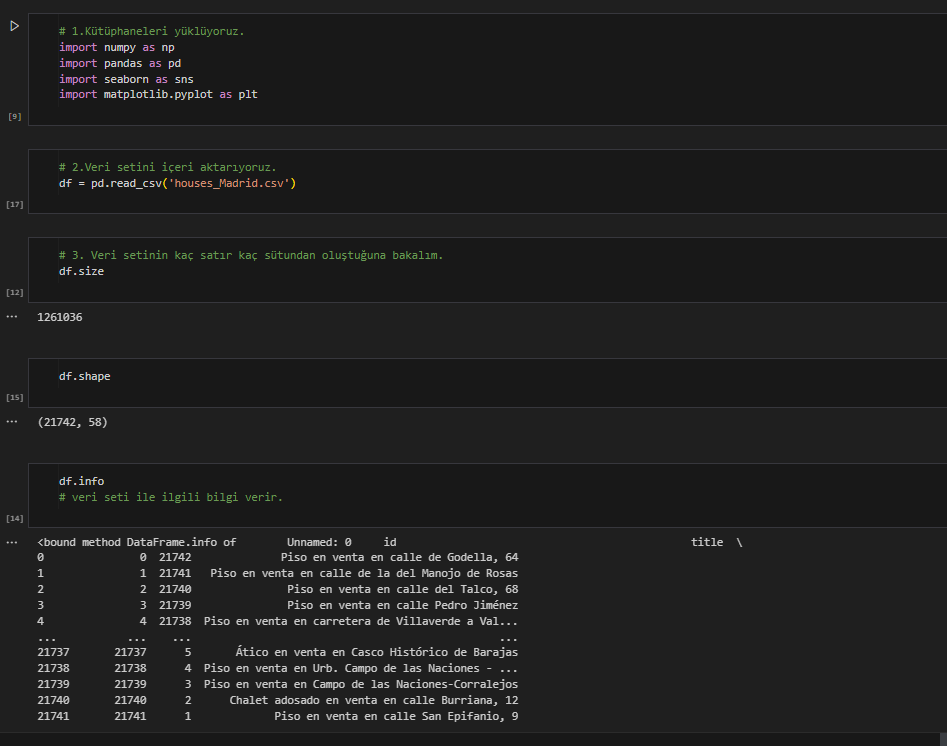Place cursor on 'import matplotlib.pyplot as plt' line

(158, 94)
